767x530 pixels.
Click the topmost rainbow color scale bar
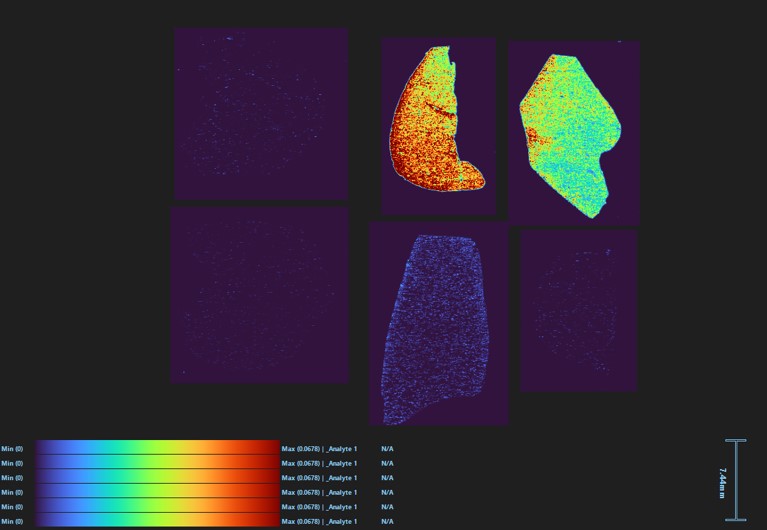point(158,448)
